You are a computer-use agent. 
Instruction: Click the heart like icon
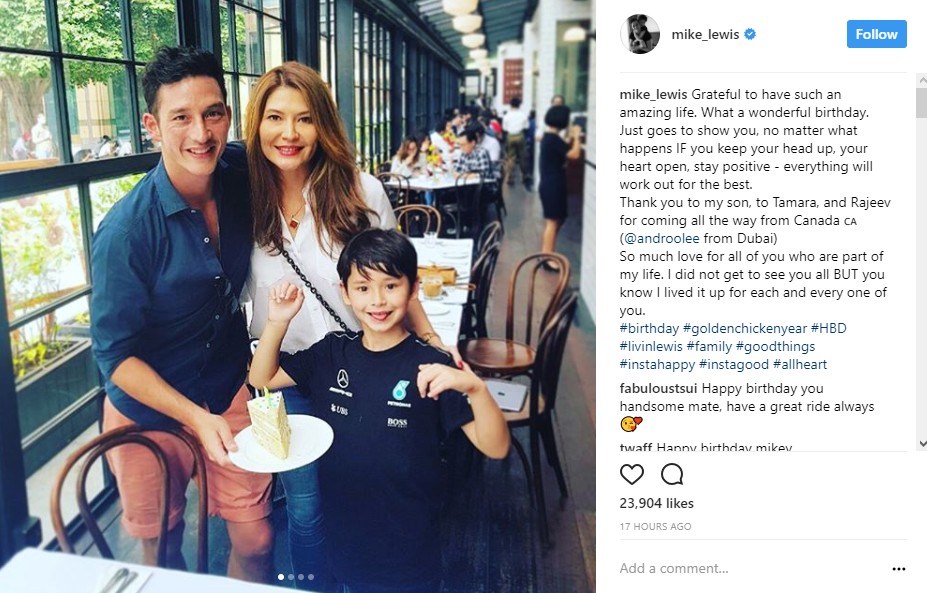631,474
